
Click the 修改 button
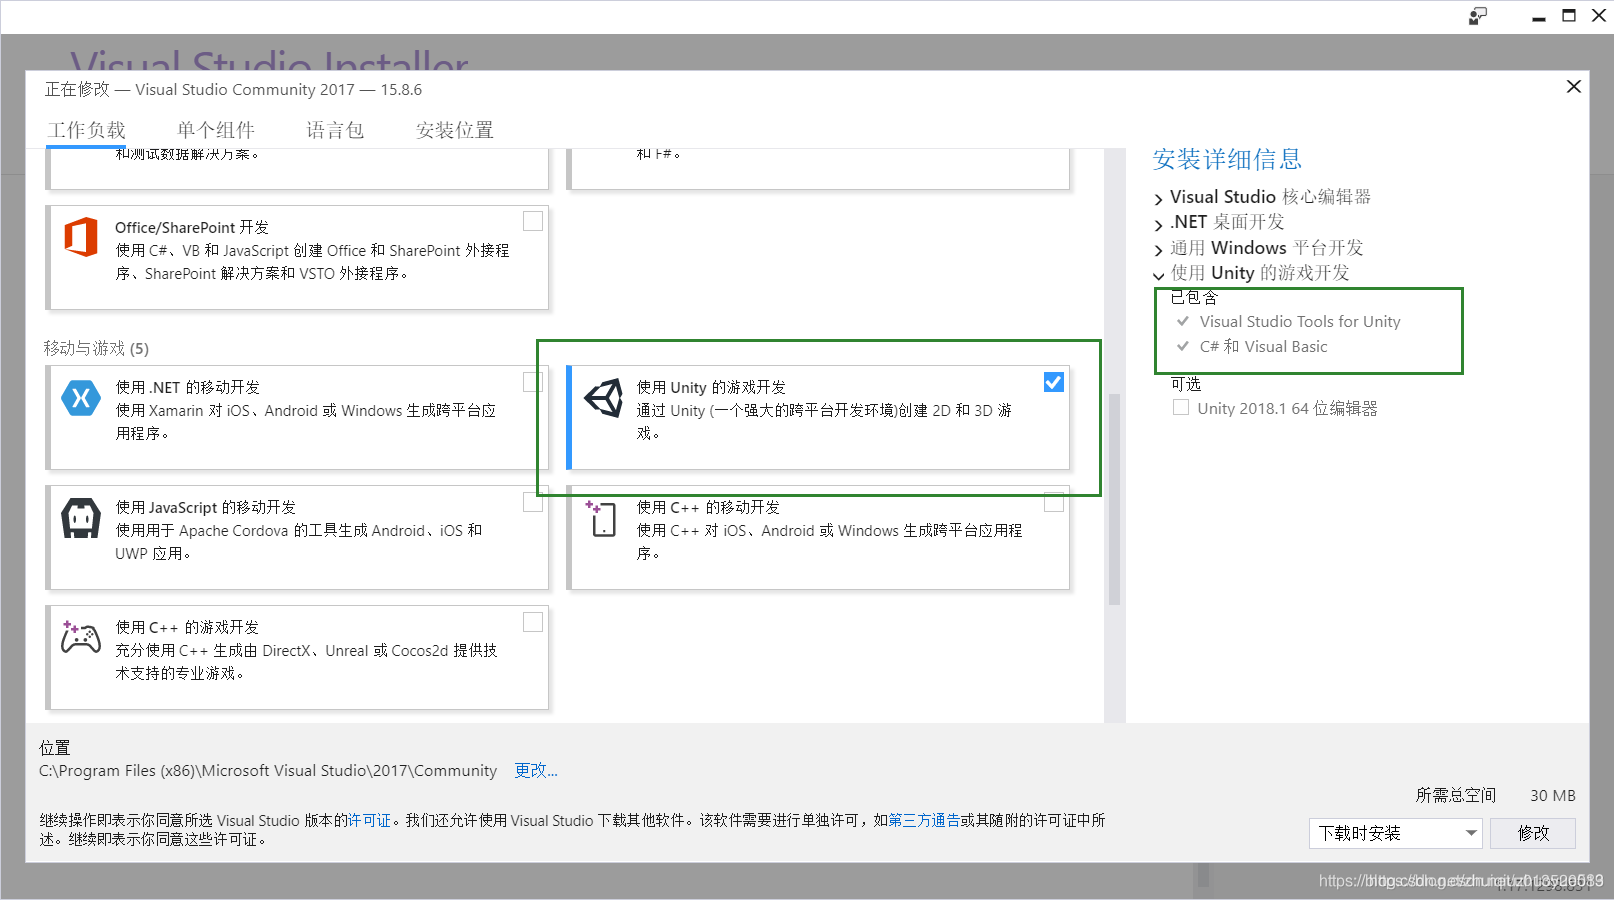pyautogui.click(x=1533, y=833)
